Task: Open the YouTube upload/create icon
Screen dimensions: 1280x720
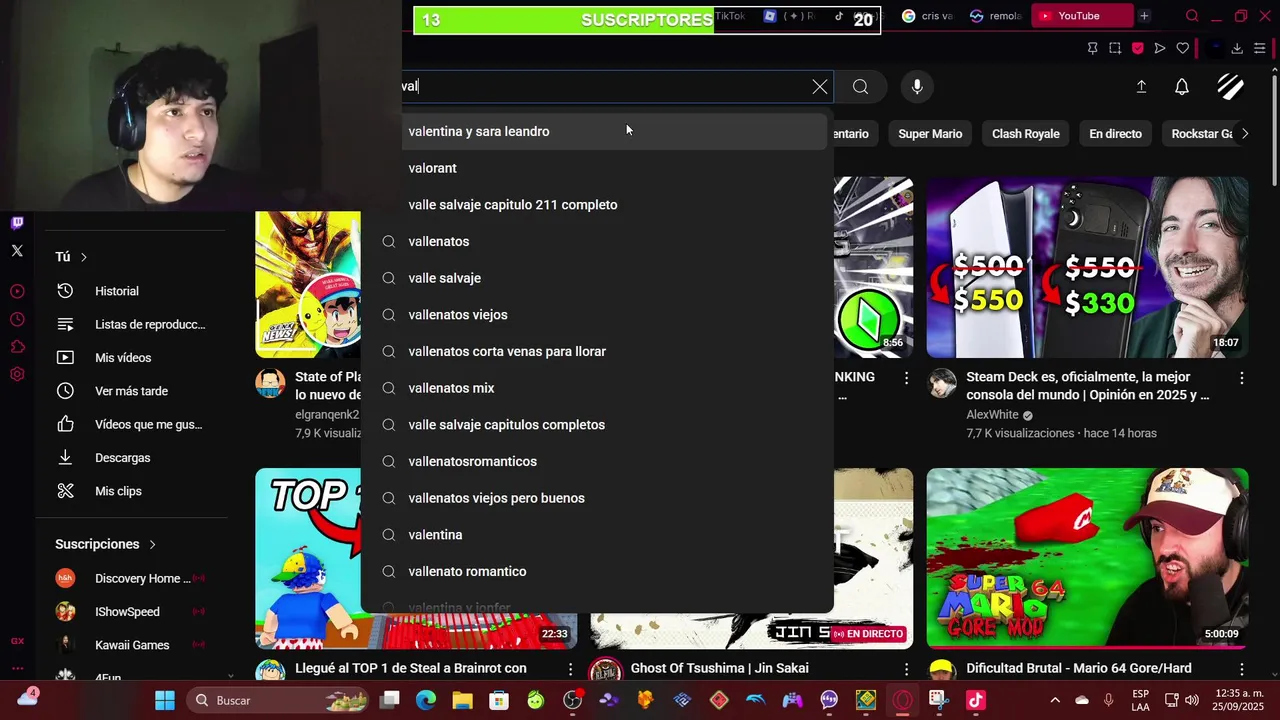Action: pos(1141,87)
